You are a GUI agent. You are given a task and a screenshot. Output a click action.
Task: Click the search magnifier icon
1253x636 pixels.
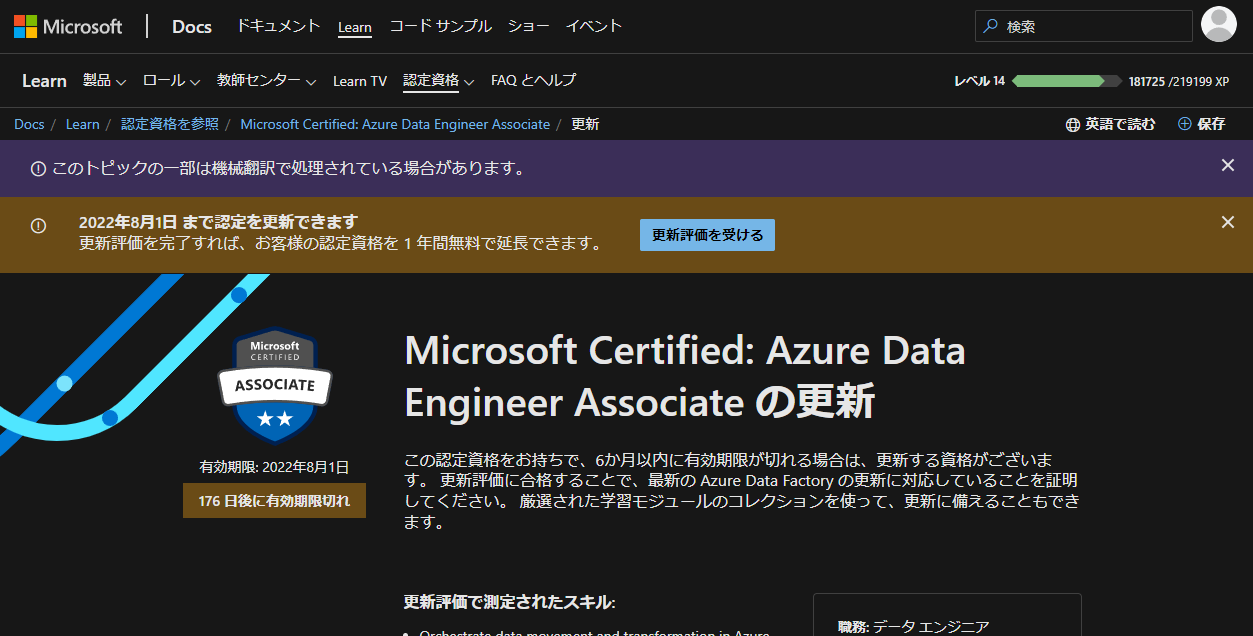coord(990,27)
